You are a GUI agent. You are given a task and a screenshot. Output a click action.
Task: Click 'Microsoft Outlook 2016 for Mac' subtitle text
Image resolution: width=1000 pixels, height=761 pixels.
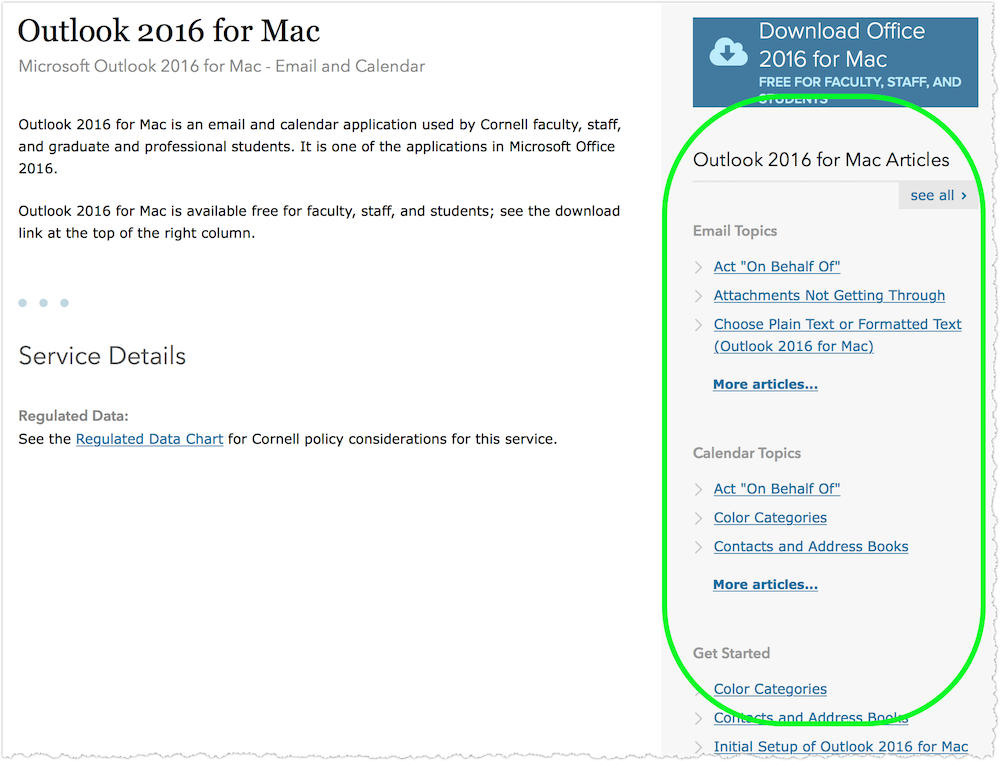221,66
